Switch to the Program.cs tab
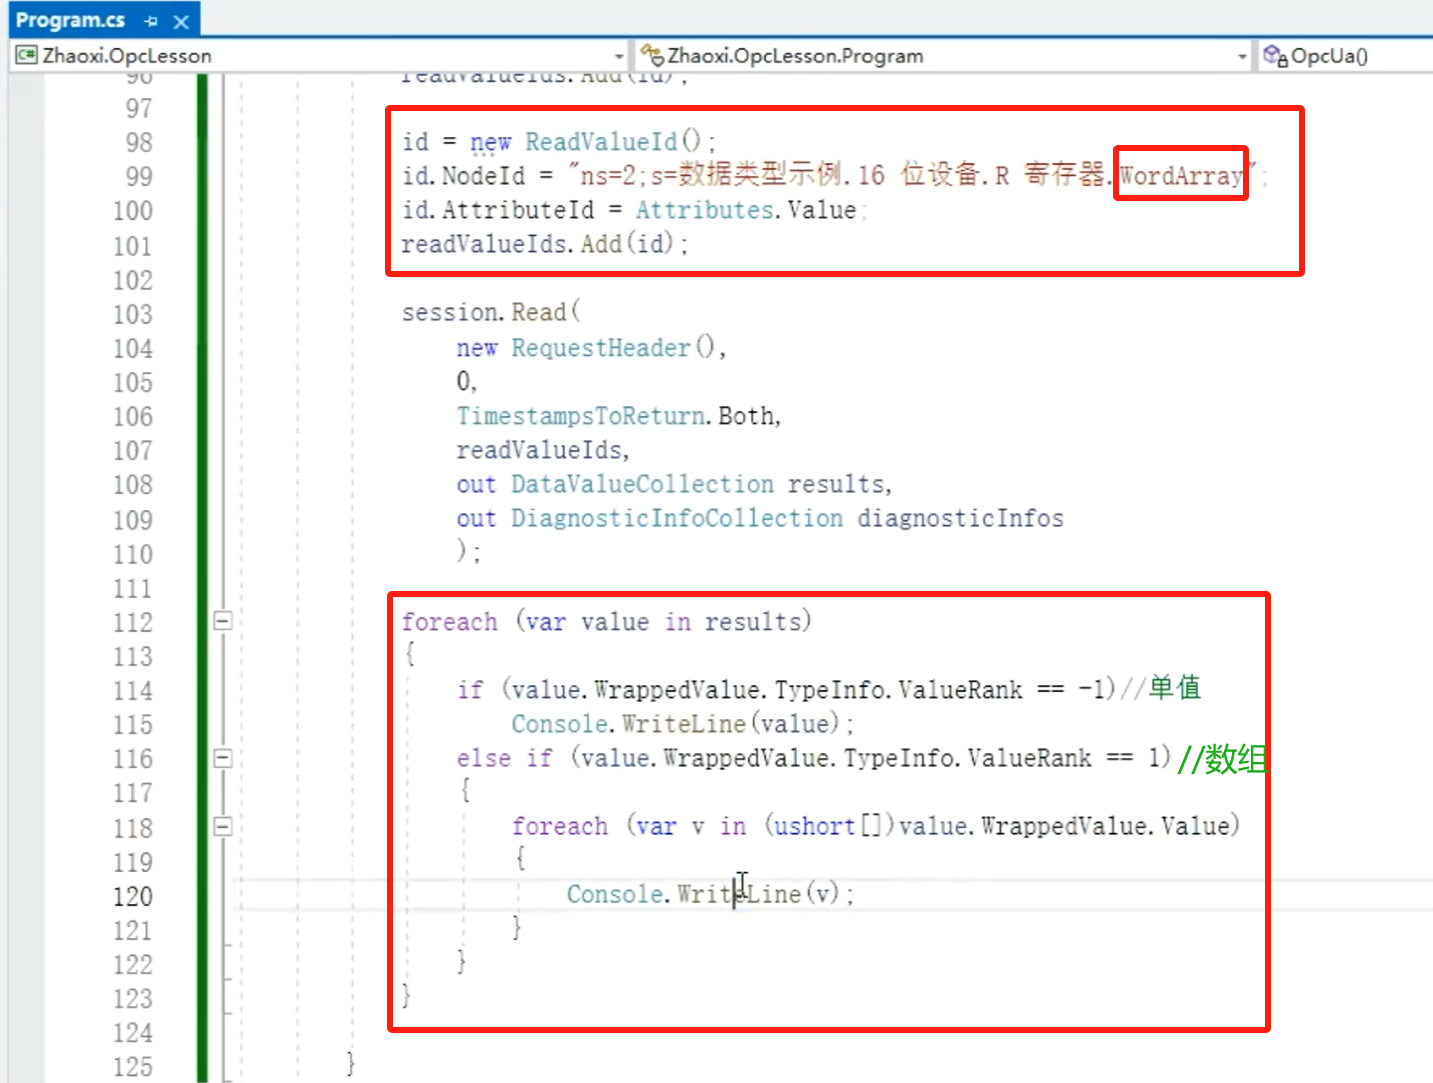1433x1083 pixels. (70, 20)
